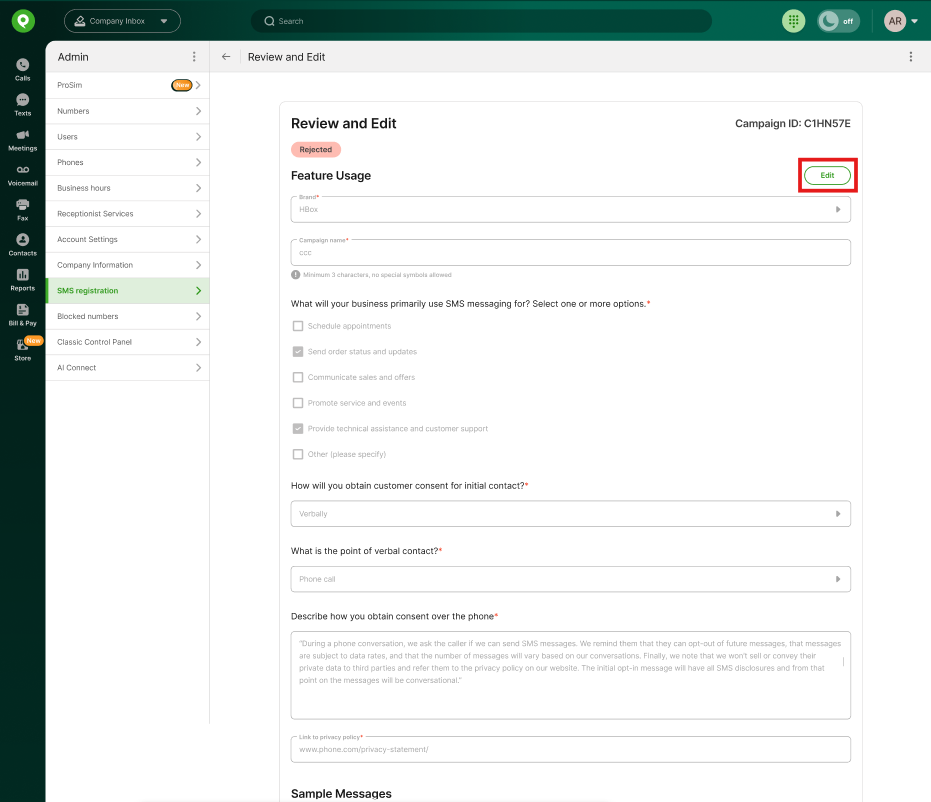Toggle the do-not-disturb off switch
Image resolution: width=931 pixels, height=802 pixels.
[838, 21]
